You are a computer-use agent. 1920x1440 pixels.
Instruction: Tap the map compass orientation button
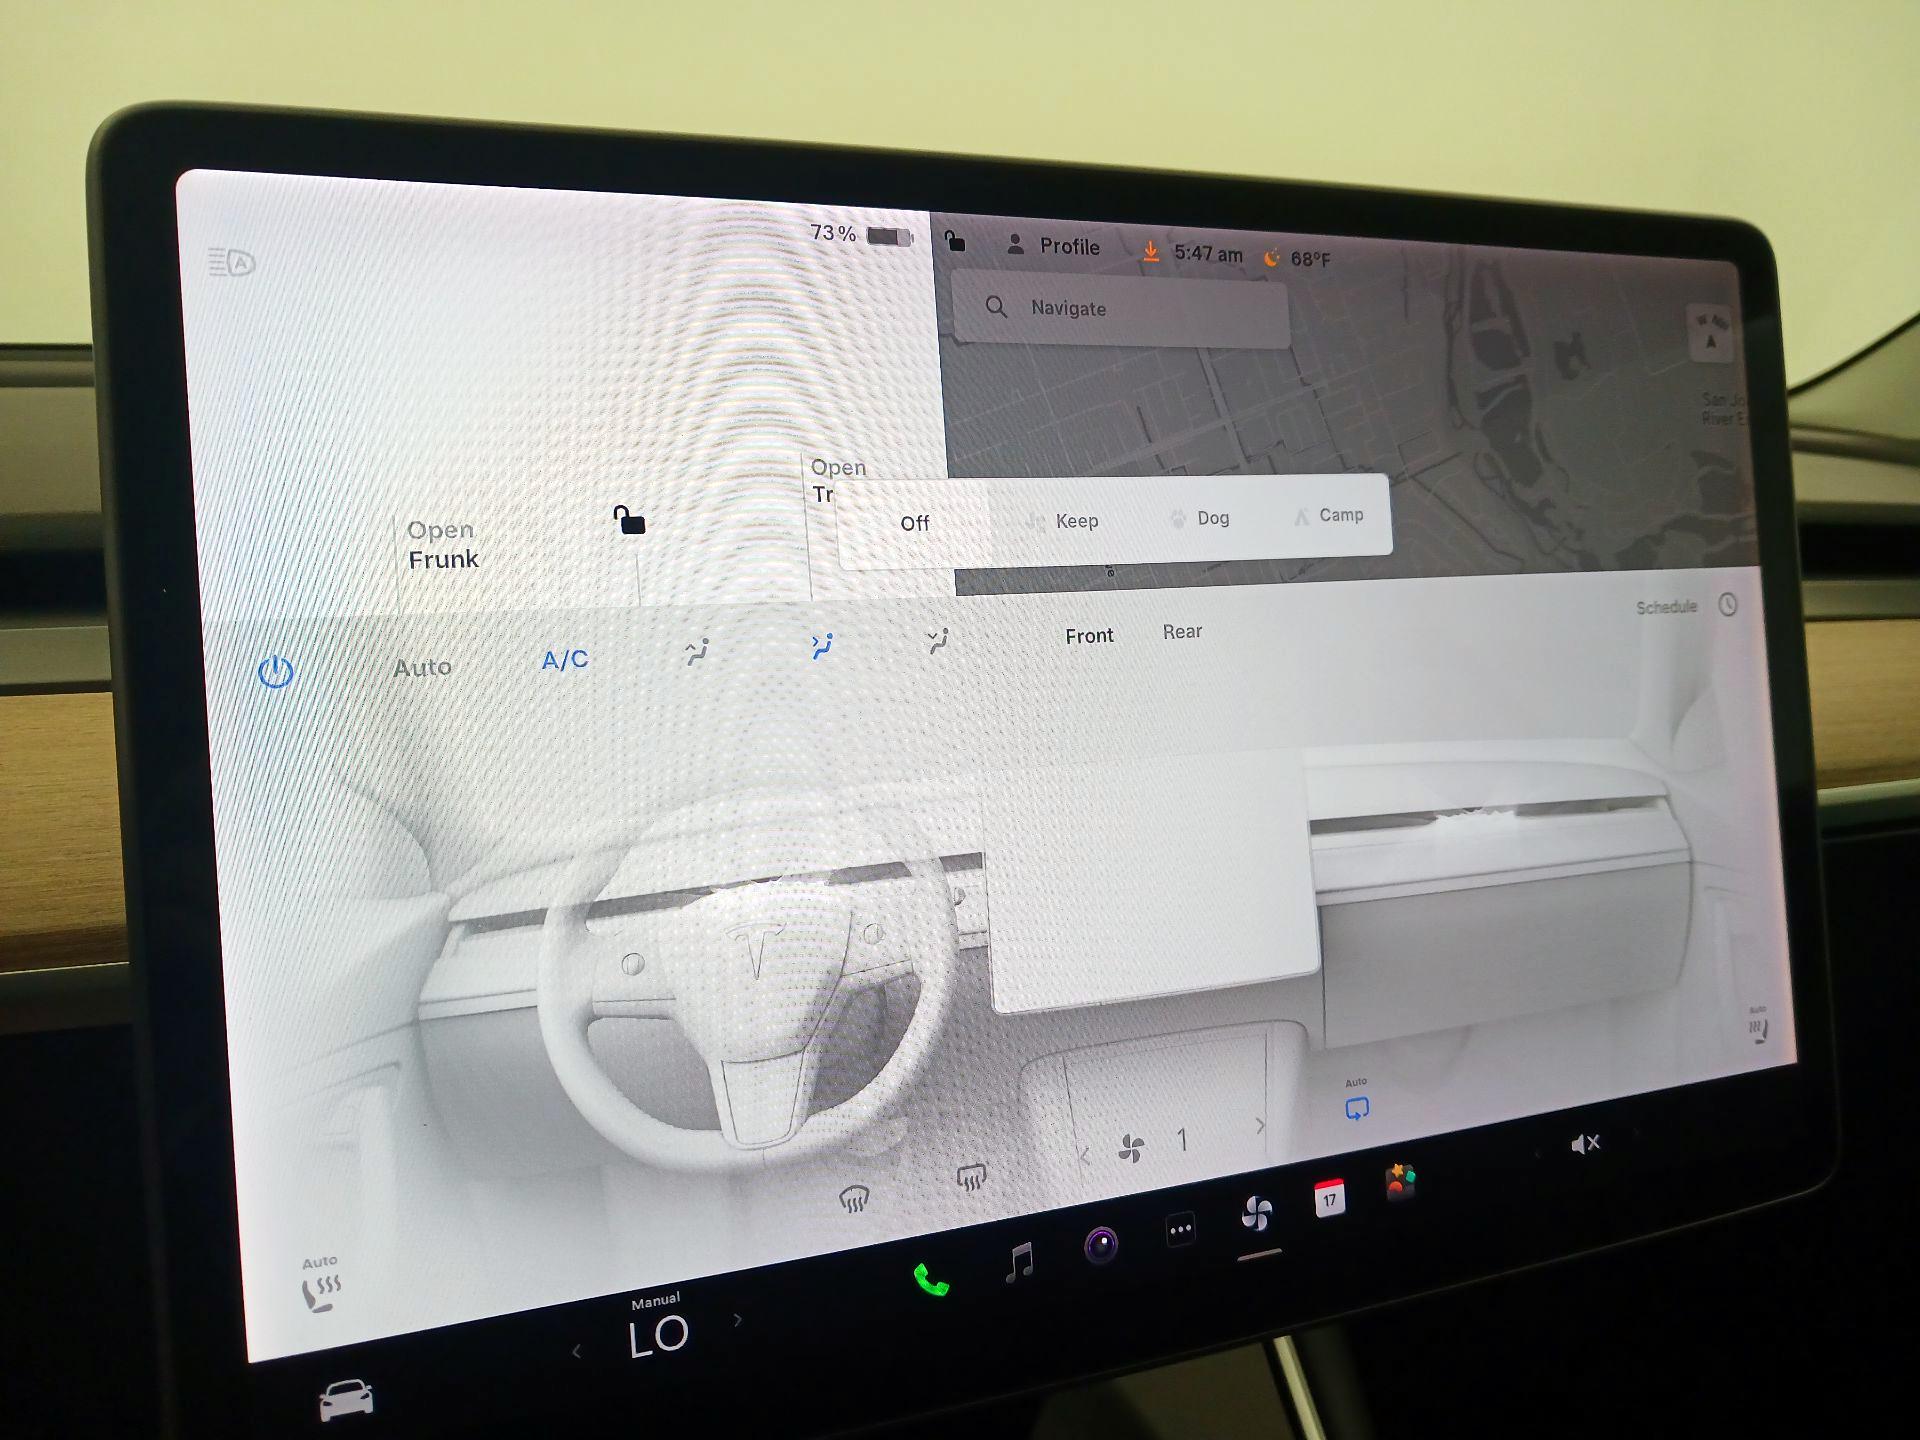(1711, 332)
